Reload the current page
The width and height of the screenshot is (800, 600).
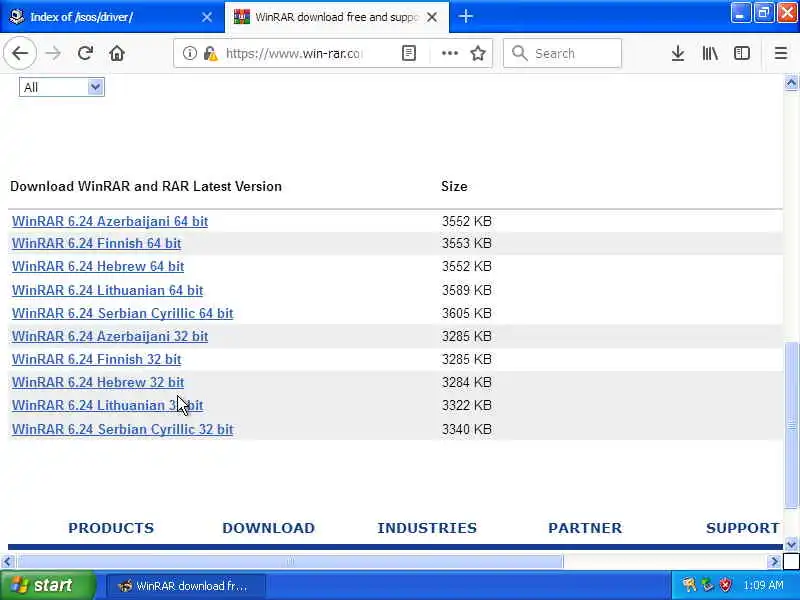85,53
